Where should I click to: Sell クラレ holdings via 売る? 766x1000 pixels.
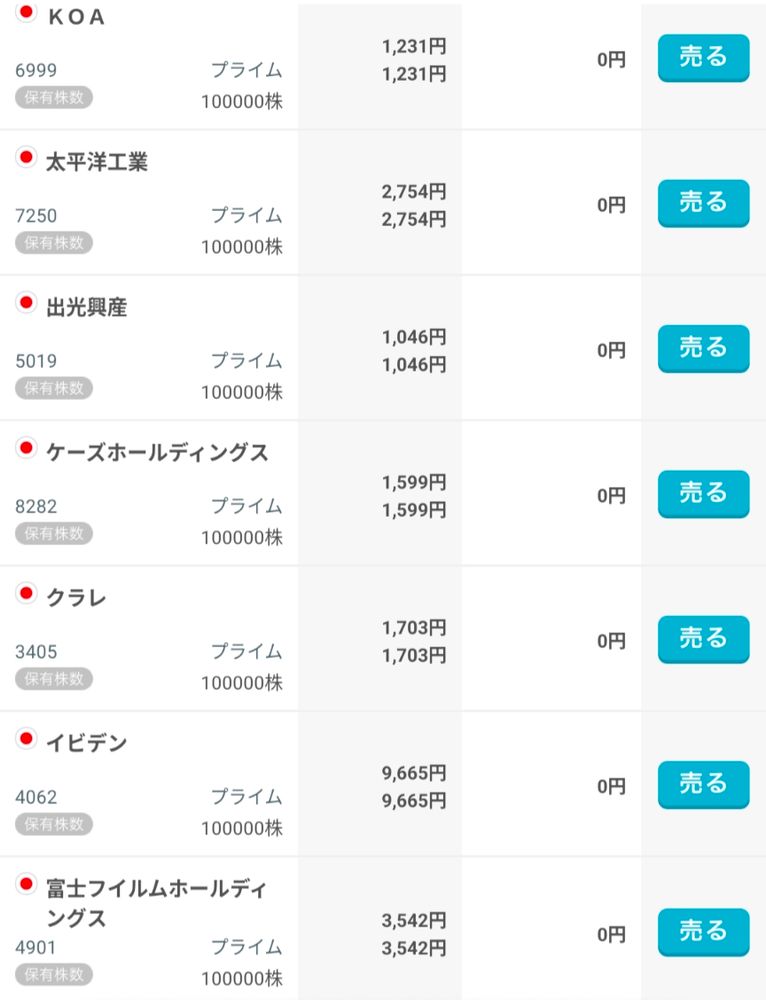click(703, 639)
